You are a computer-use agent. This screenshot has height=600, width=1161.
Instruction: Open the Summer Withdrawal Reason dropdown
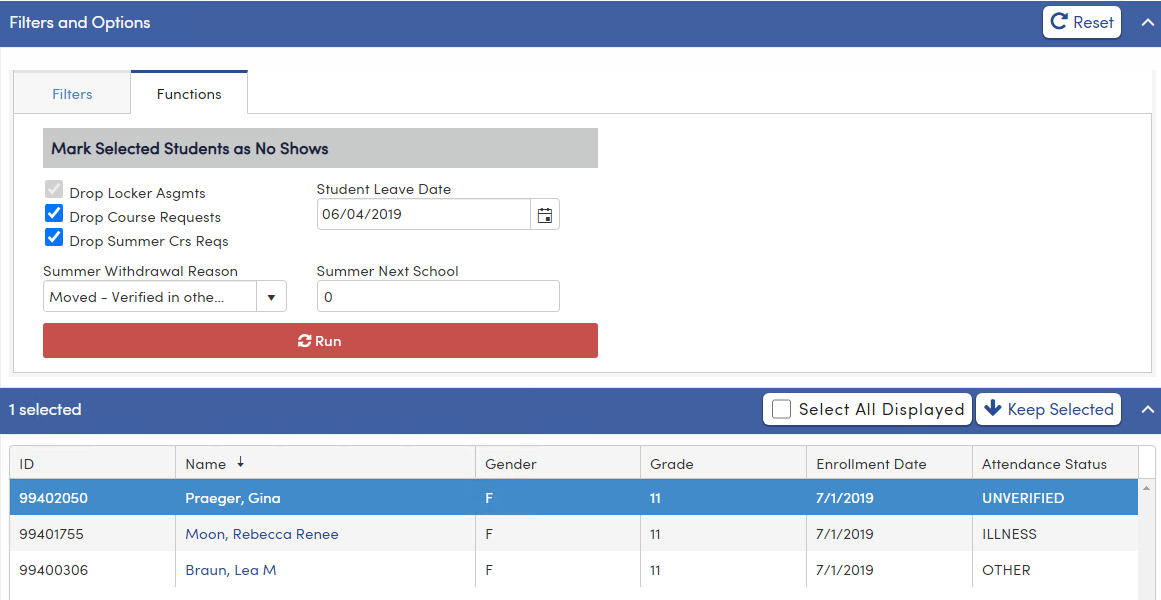pyautogui.click(x=271, y=296)
